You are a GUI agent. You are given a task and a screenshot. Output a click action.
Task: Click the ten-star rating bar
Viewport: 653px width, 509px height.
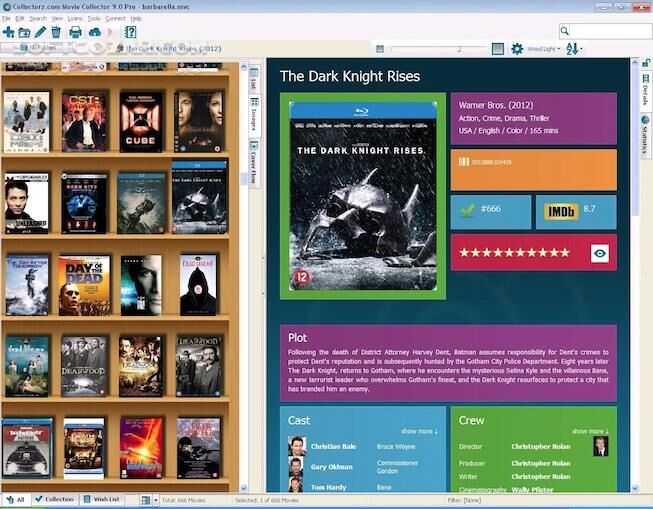(514, 252)
